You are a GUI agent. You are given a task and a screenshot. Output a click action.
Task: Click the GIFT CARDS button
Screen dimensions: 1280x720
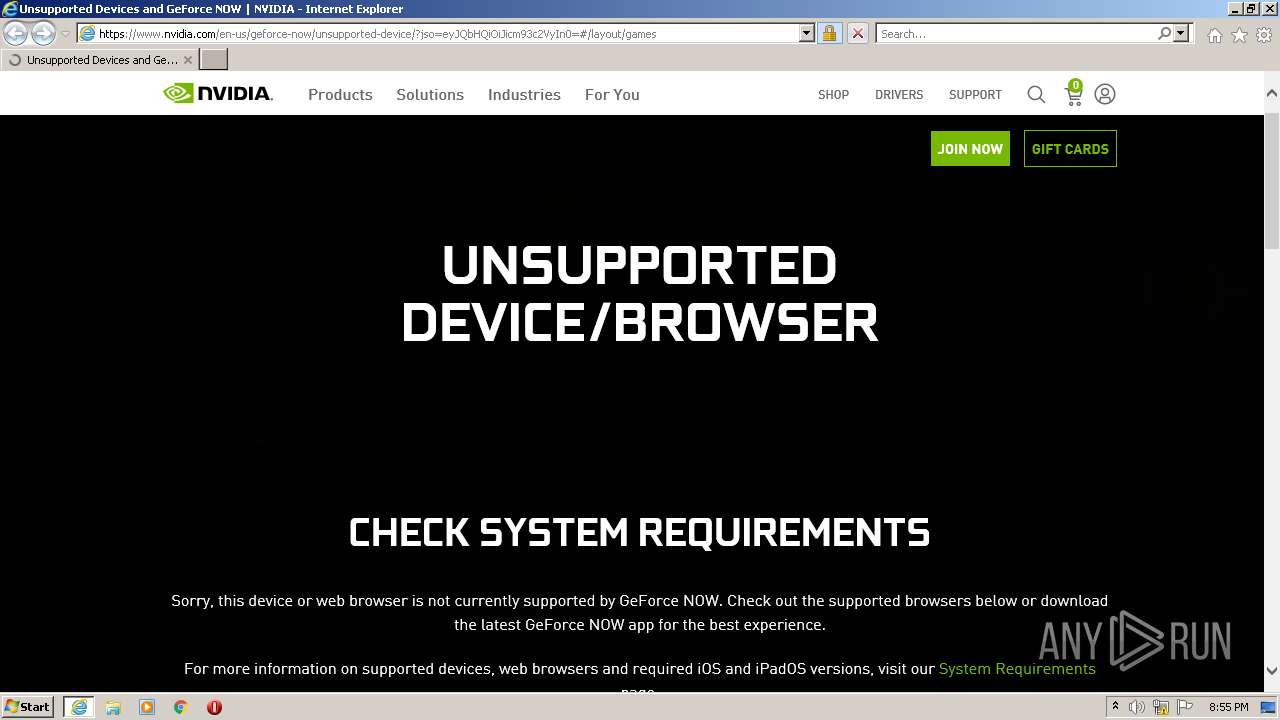[1070, 148]
